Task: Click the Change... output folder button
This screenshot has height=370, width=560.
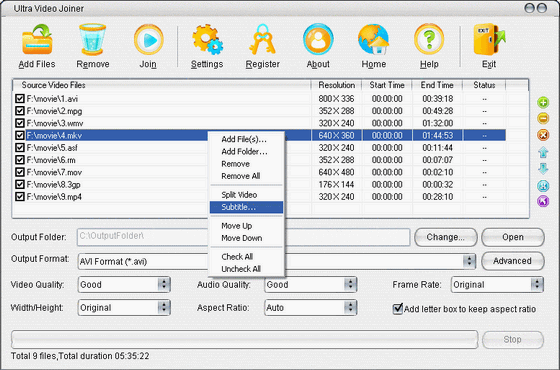Action: (x=446, y=238)
